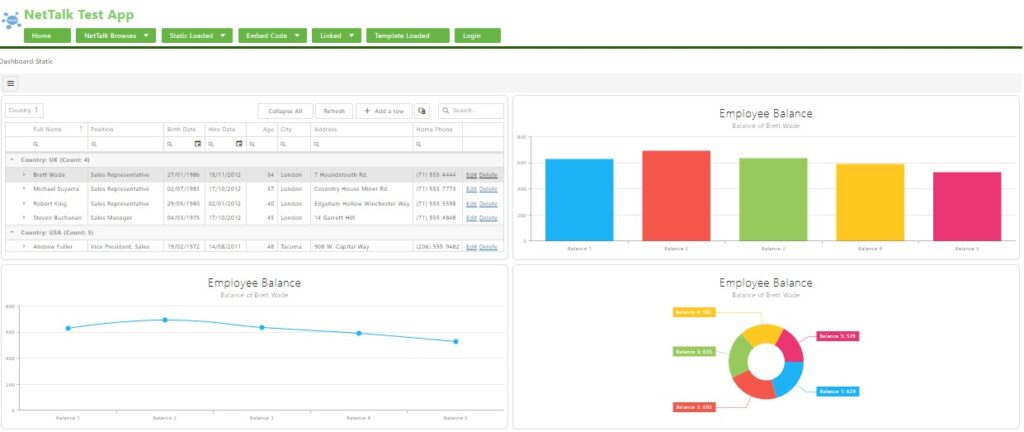Viewport: 1024px width, 432px height.
Task: Click the Refresh button
Action: pyautogui.click(x=334, y=111)
